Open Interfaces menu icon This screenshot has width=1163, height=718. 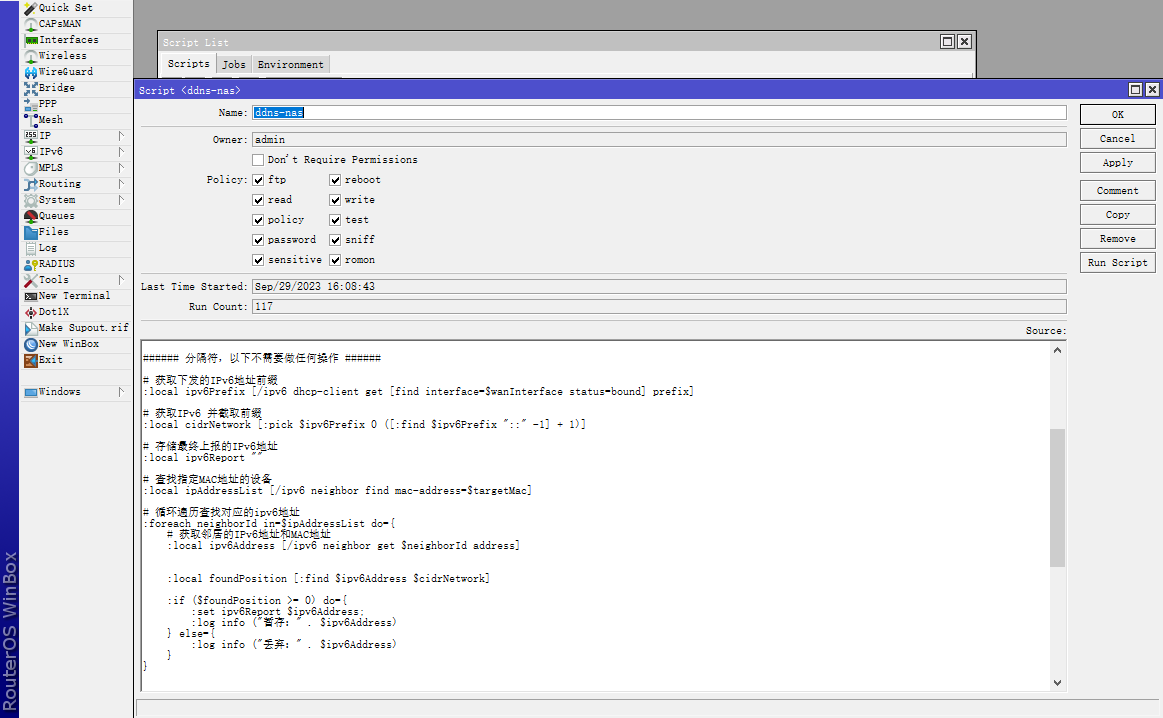(x=30, y=40)
